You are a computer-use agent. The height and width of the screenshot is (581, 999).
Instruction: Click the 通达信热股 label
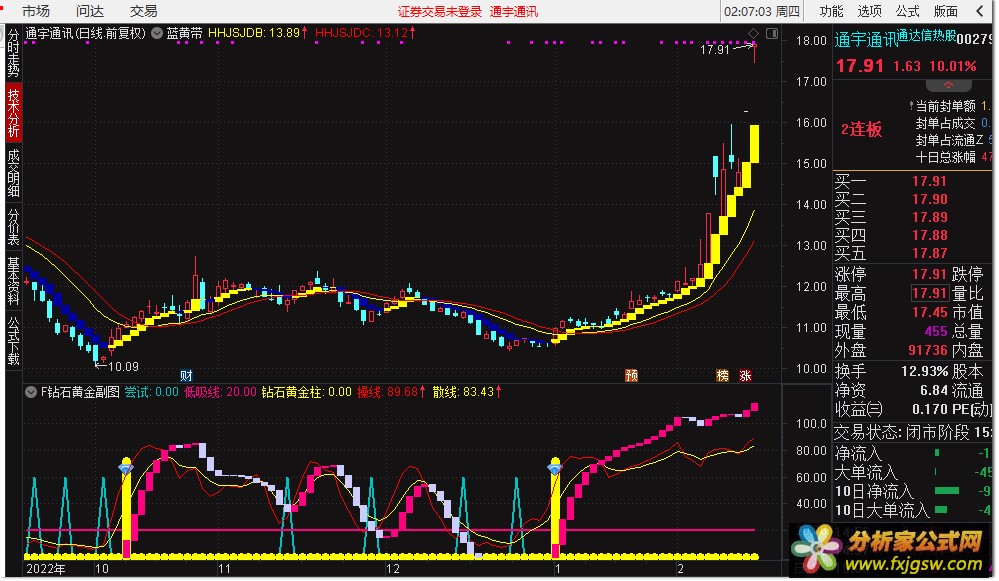(926, 36)
